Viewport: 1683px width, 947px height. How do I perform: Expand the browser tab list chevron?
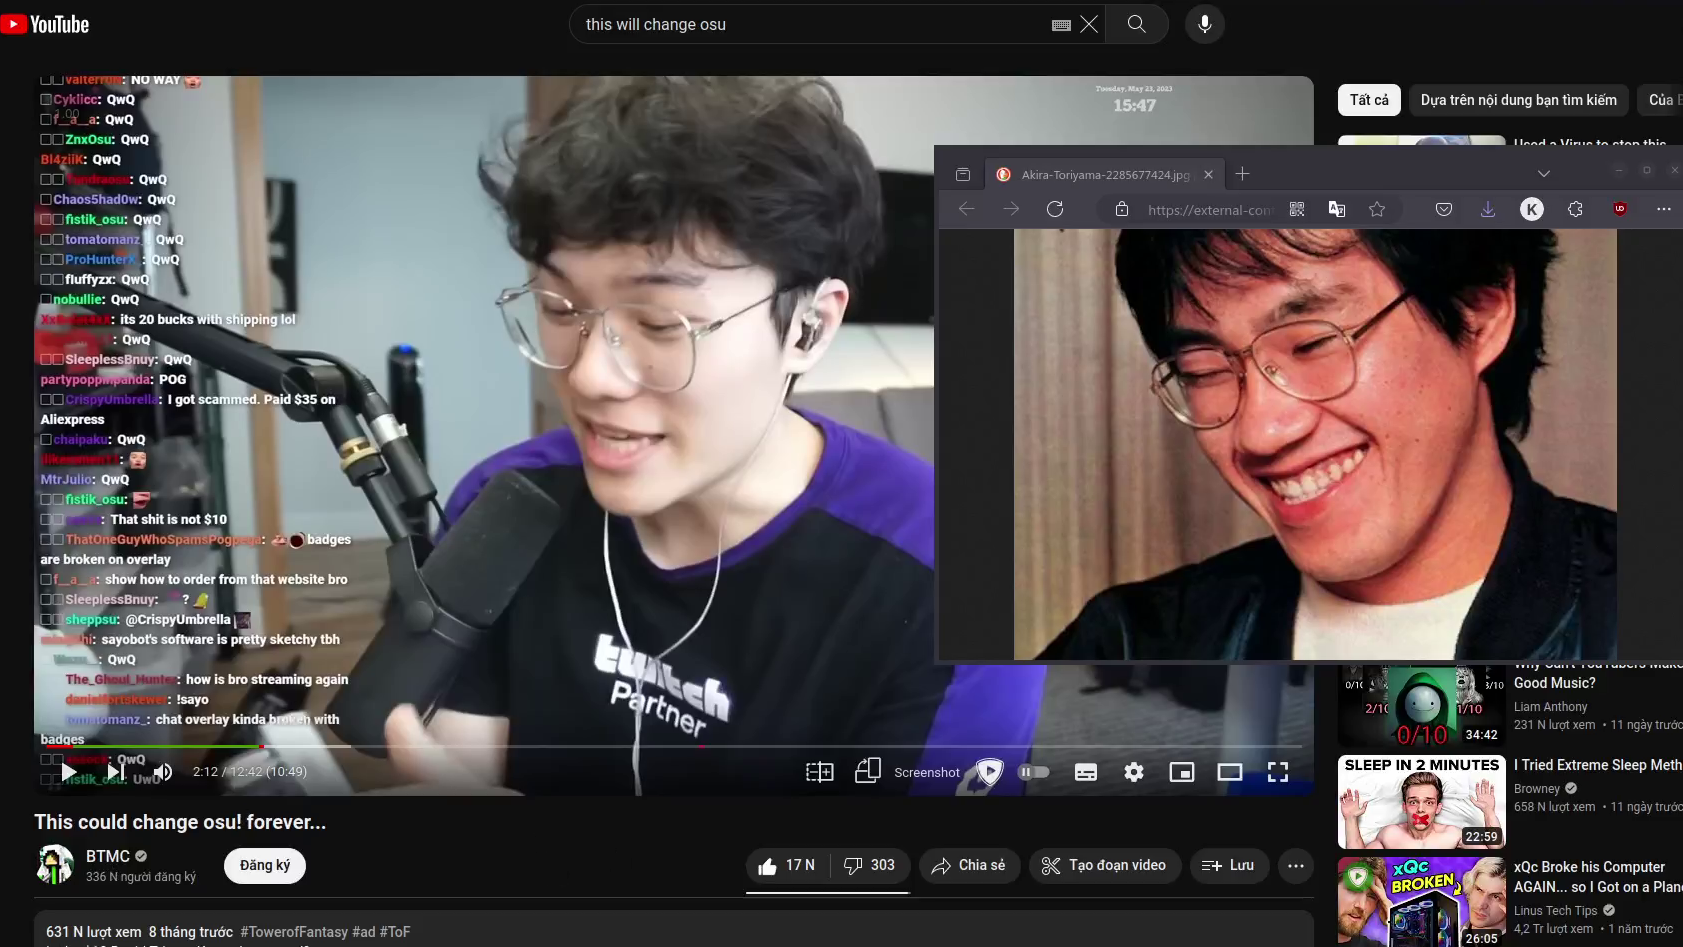[x=1543, y=174]
